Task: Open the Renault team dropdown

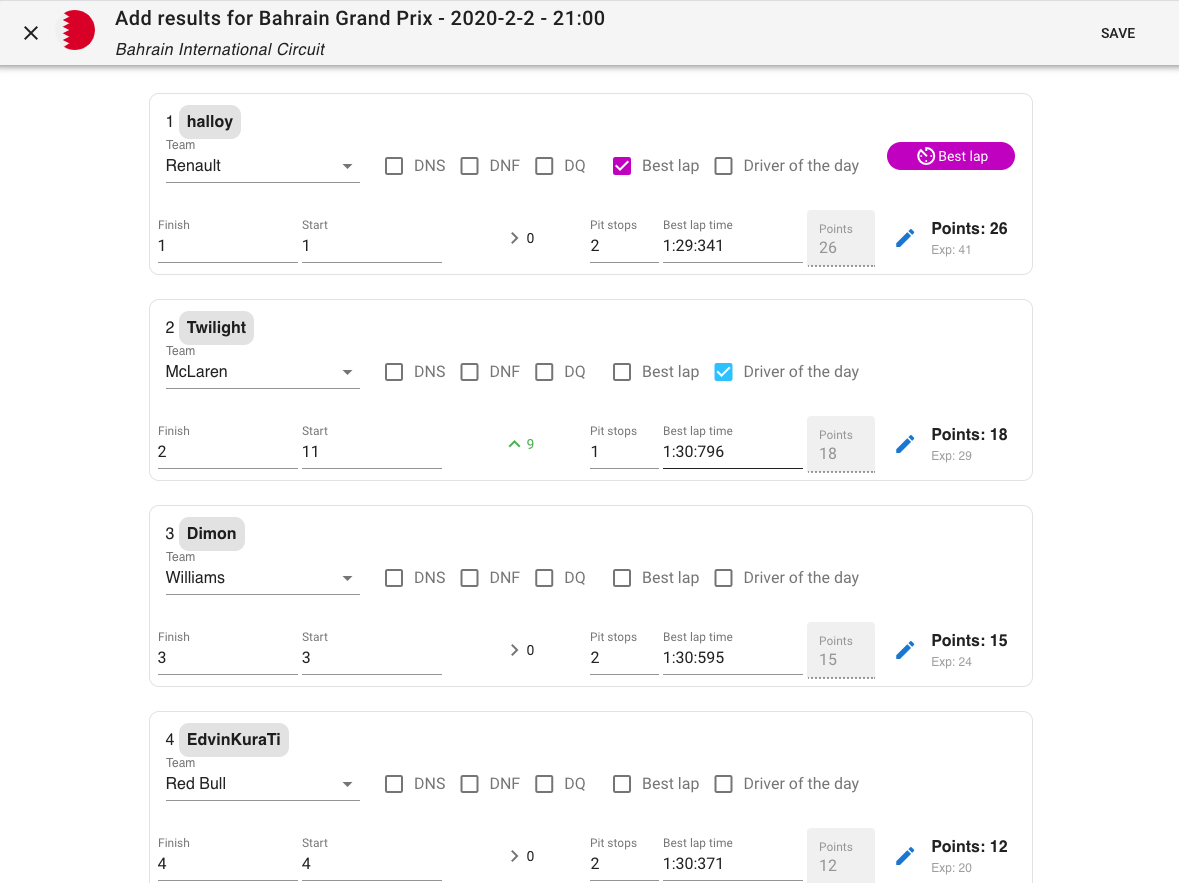Action: coord(262,166)
